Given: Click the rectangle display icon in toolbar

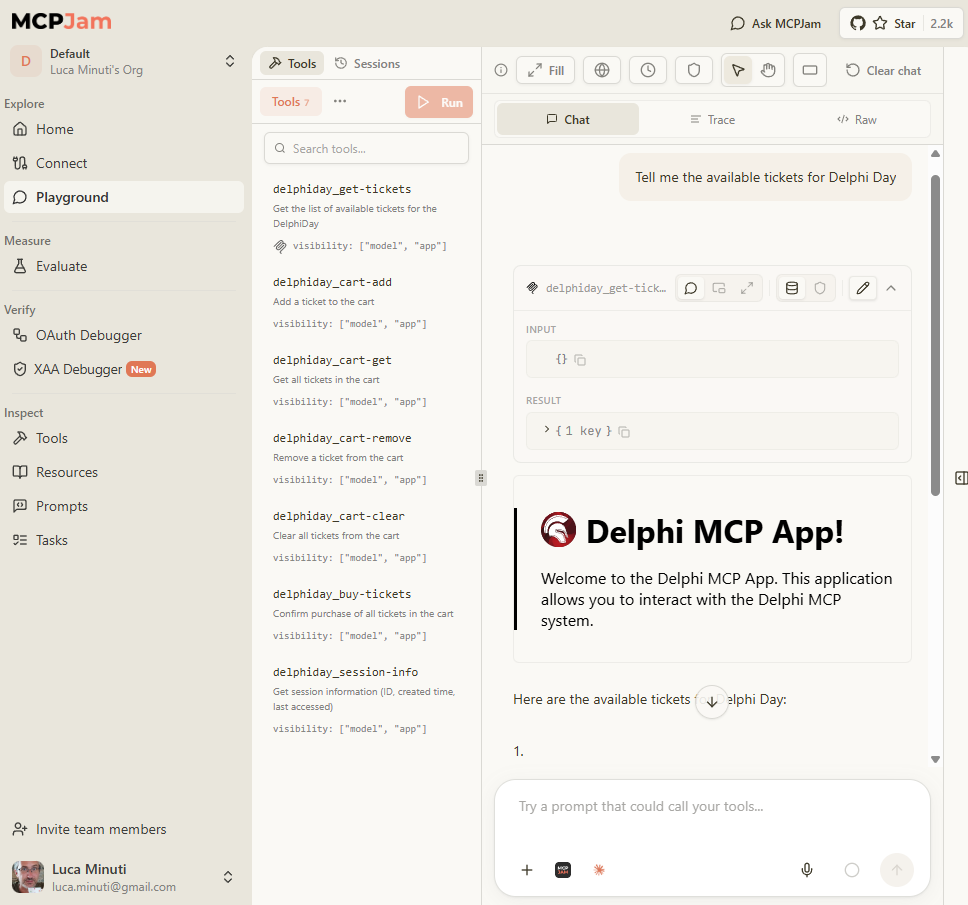Looking at the screenshot, I should pos(810,70).
